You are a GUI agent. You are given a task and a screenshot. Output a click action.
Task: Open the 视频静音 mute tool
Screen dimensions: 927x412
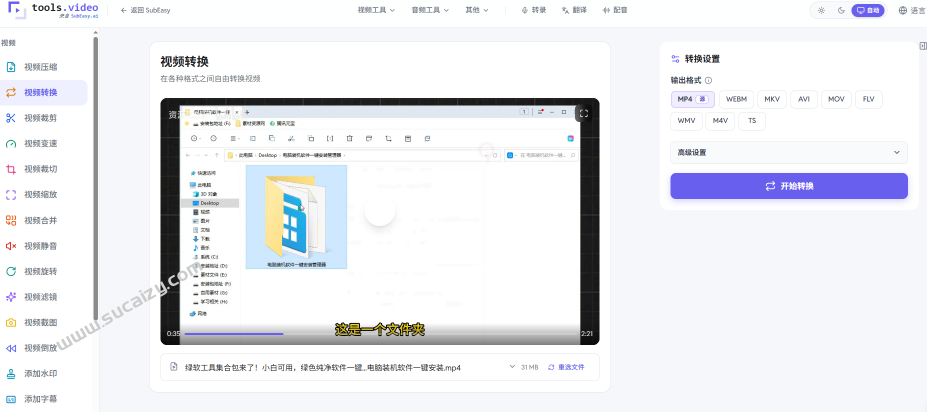pyautogui.click(x=40, y=246)
